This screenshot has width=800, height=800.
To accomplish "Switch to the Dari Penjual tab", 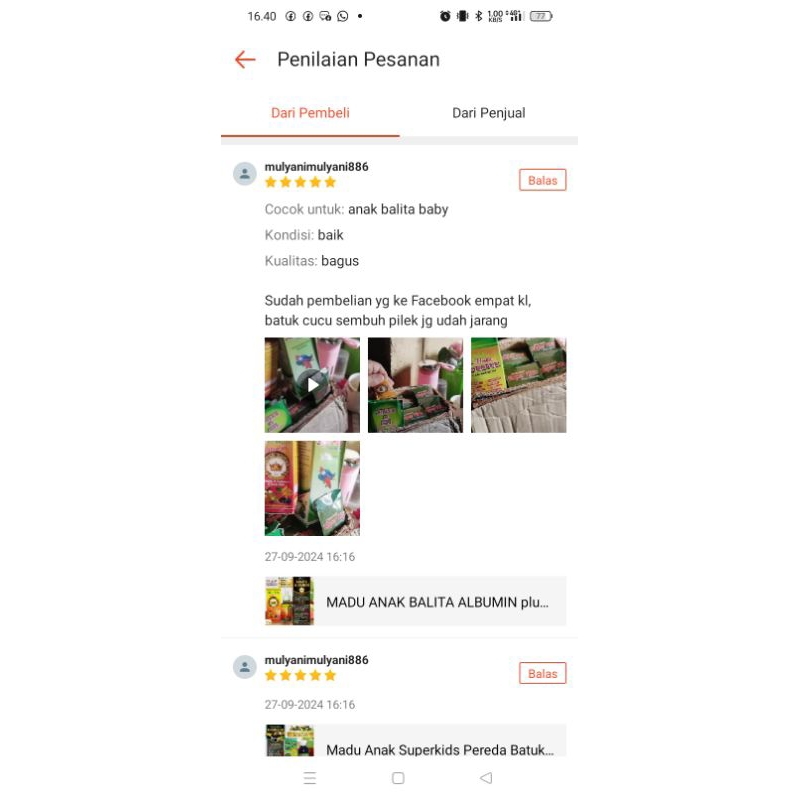I will click(489, 113).
